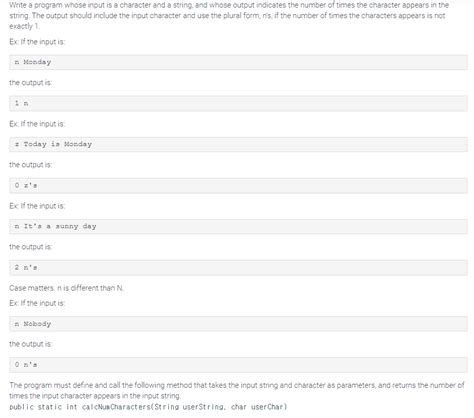Click the '1 n' output example box
The height and width of the screenshot is (418, 474).
(x=238, y=103)
